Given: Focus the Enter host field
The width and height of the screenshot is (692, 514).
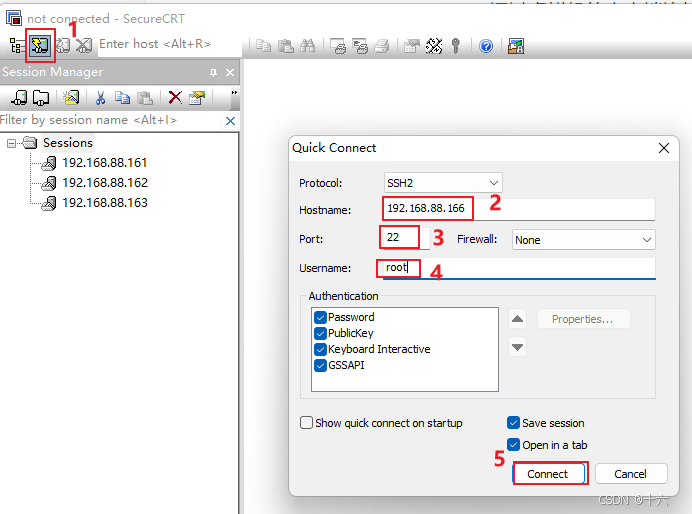Looking at the screenshot, I should [169, 44].
